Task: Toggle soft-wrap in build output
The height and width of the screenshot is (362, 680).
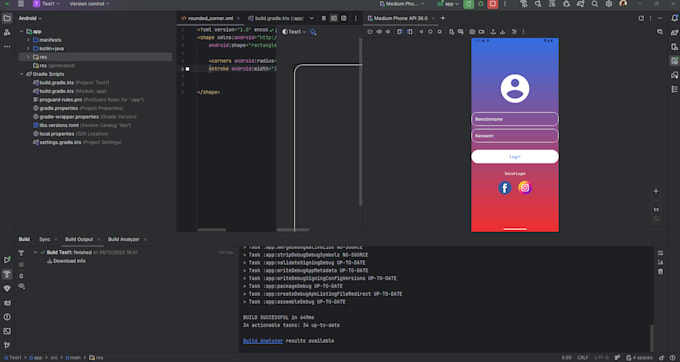Action: click(x=660, y=253)
